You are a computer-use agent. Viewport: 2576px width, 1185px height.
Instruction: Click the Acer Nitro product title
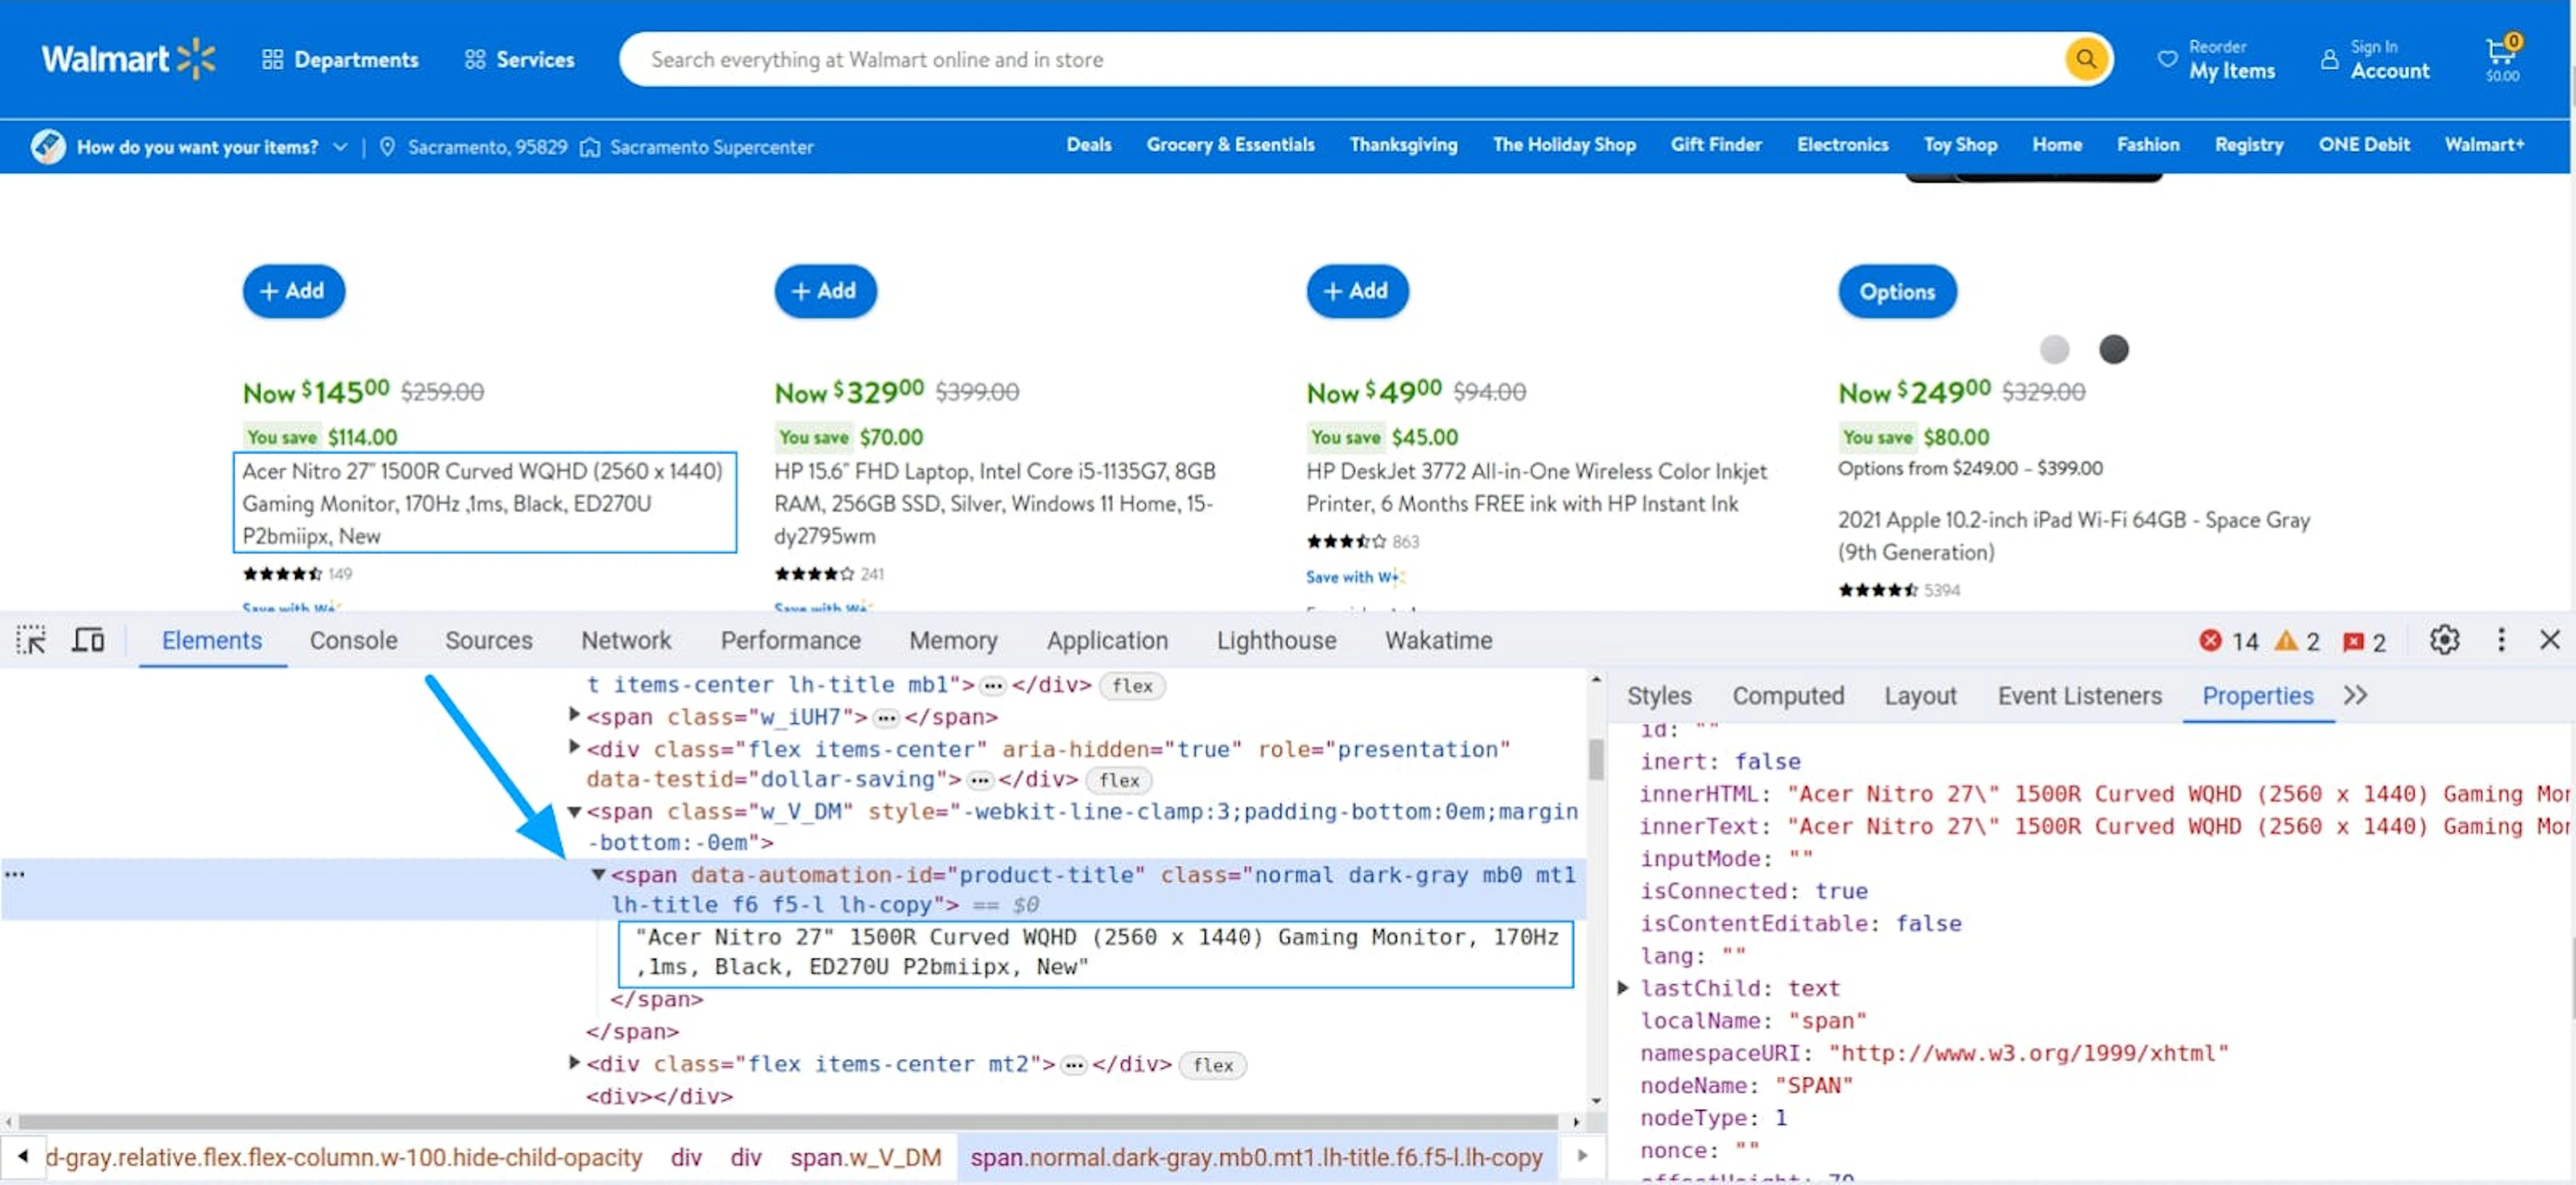(484, 503)
